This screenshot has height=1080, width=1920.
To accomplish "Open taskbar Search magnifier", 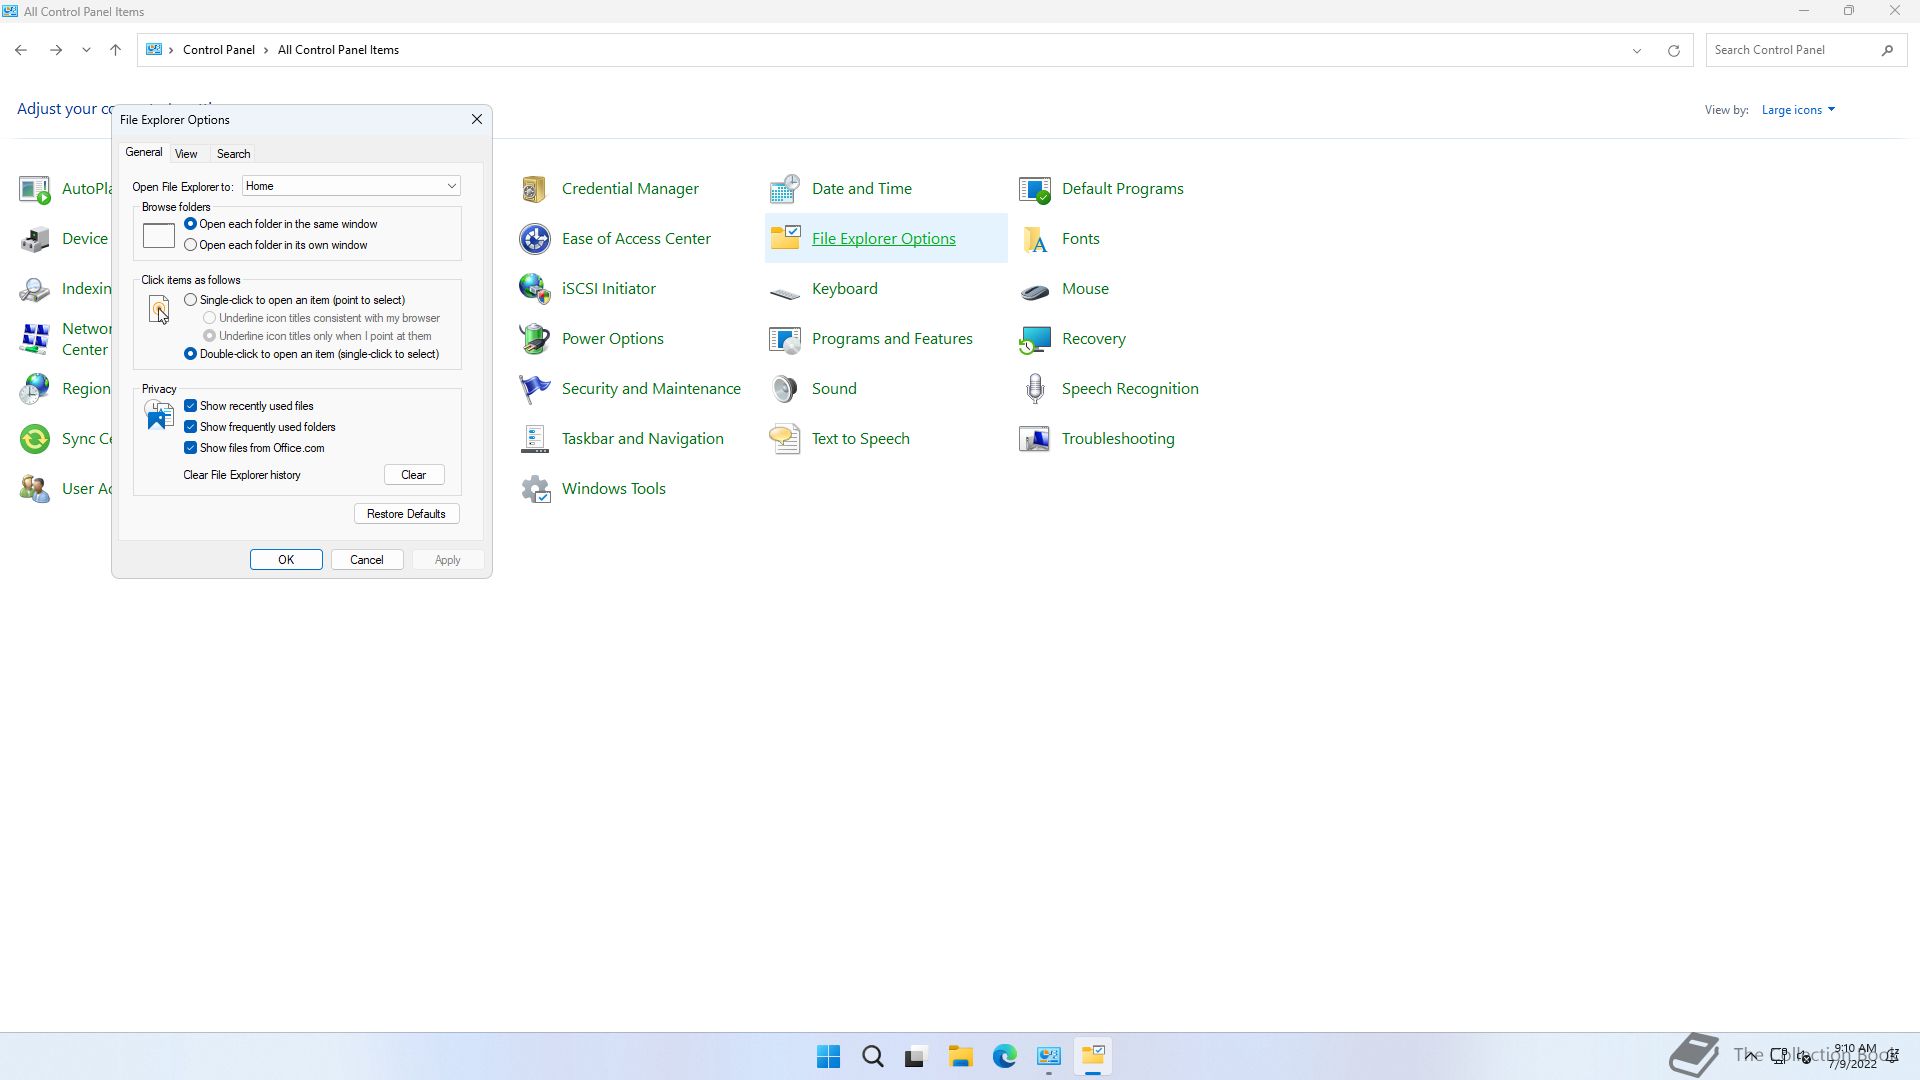I will (873, 1057).
